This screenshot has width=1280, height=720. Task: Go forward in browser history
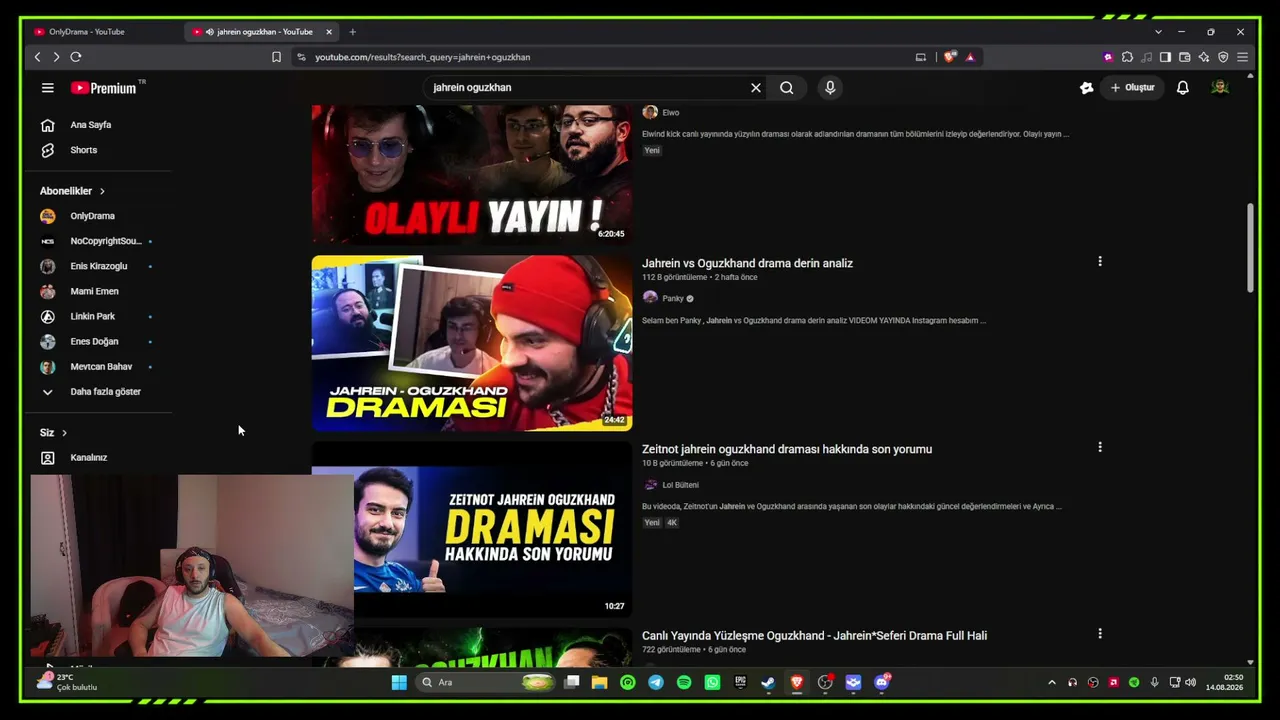56,57
